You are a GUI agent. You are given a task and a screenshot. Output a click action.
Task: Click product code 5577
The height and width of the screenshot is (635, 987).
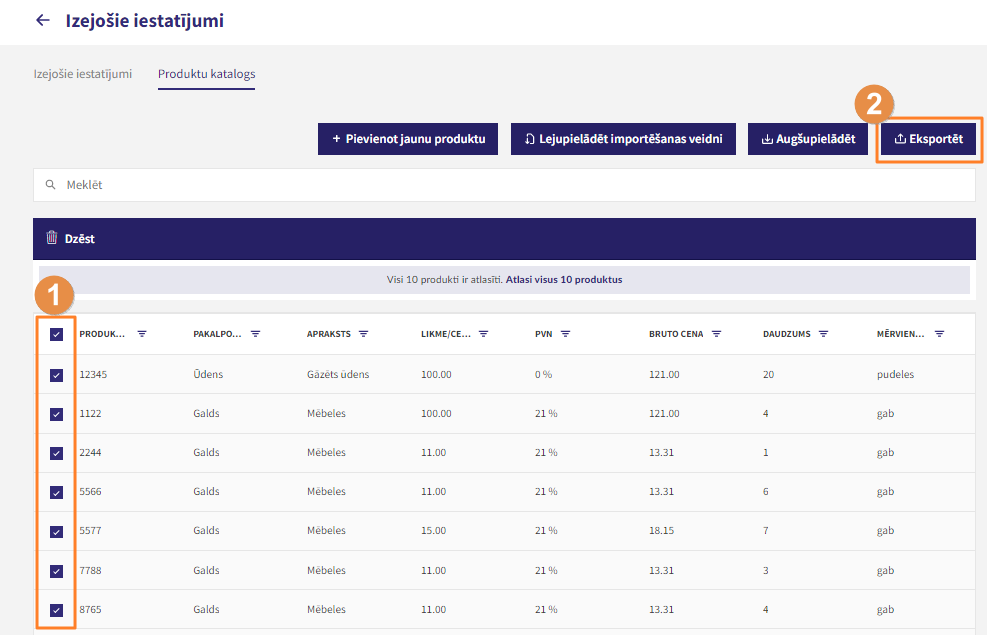90,531
